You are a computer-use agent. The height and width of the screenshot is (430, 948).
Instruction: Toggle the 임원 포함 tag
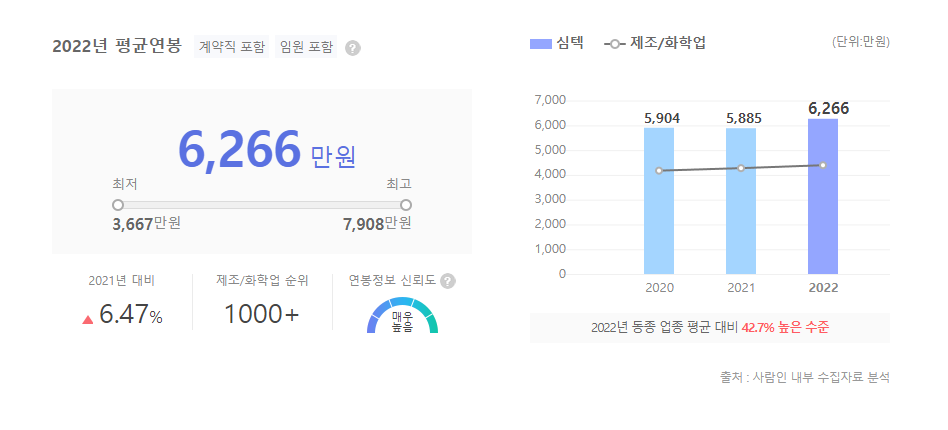pos(307,47)
